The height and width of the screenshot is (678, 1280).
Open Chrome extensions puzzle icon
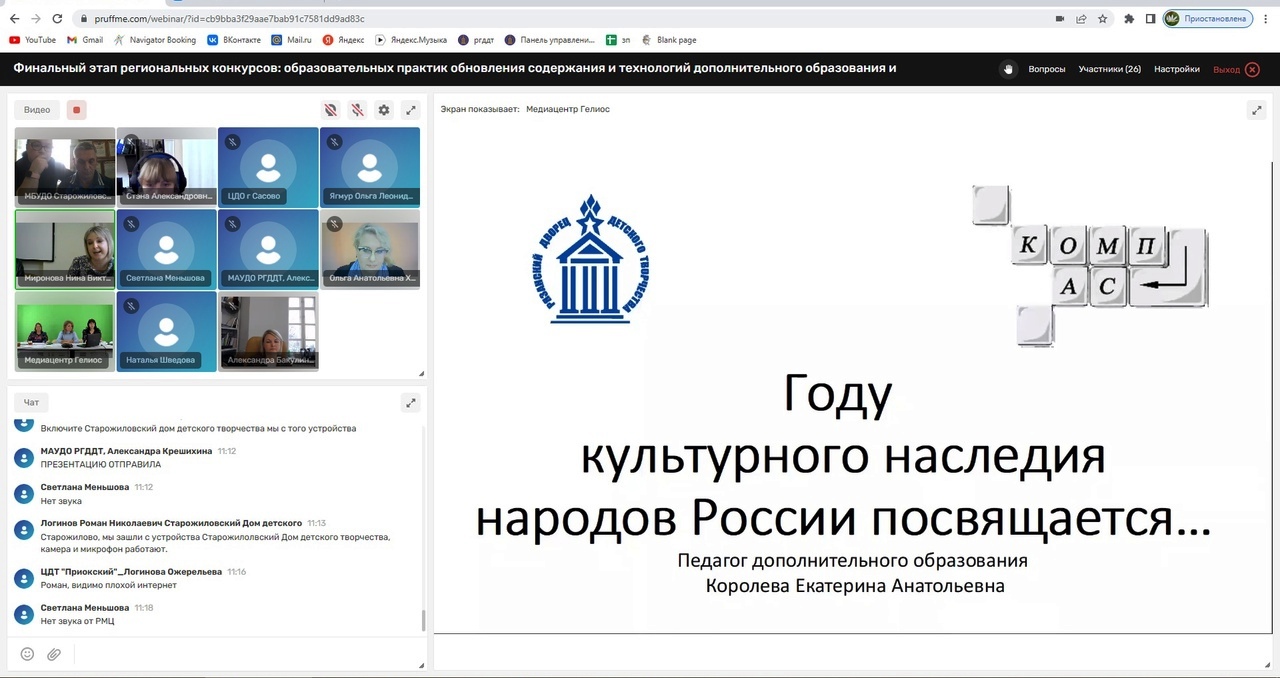[1129, 18]
